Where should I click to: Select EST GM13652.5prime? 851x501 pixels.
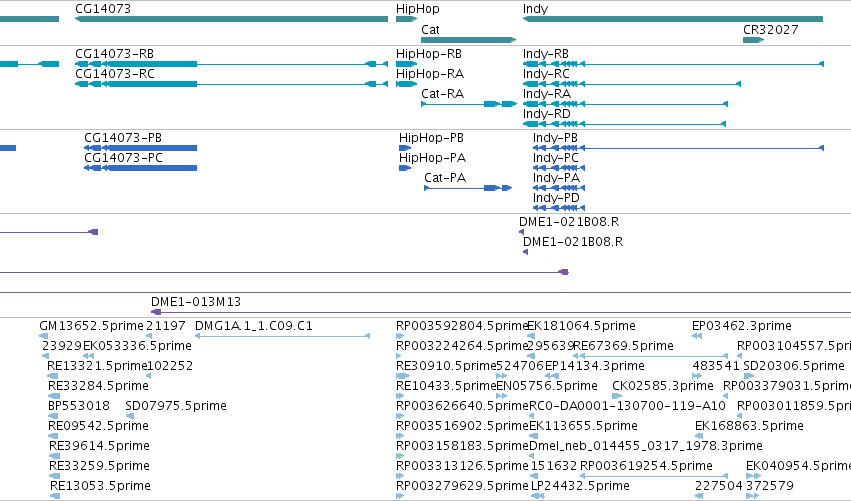coord(91,326)
